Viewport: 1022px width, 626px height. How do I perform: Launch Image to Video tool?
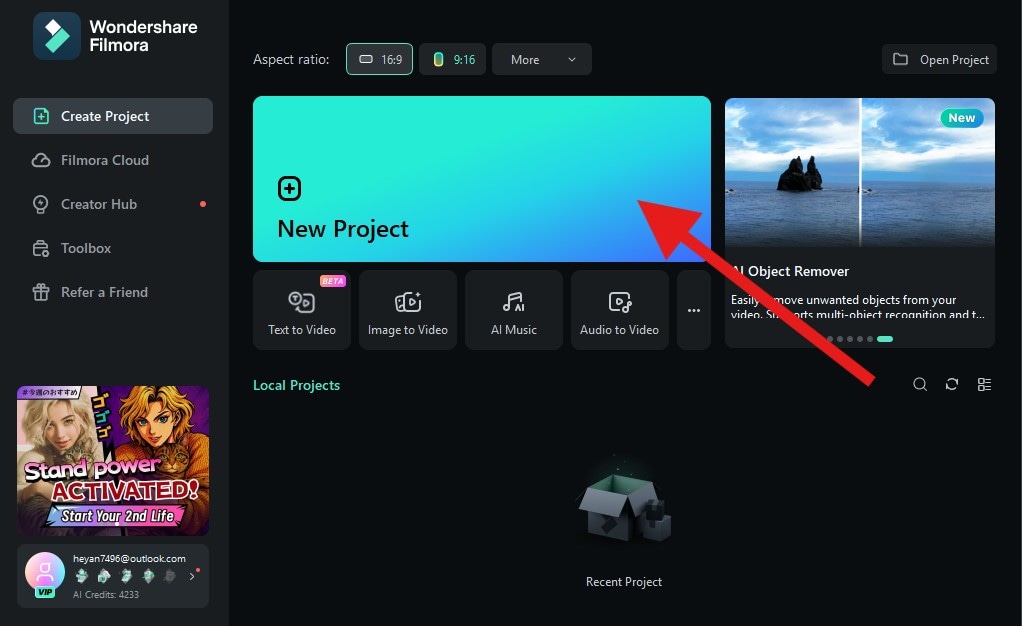point(408,310)
